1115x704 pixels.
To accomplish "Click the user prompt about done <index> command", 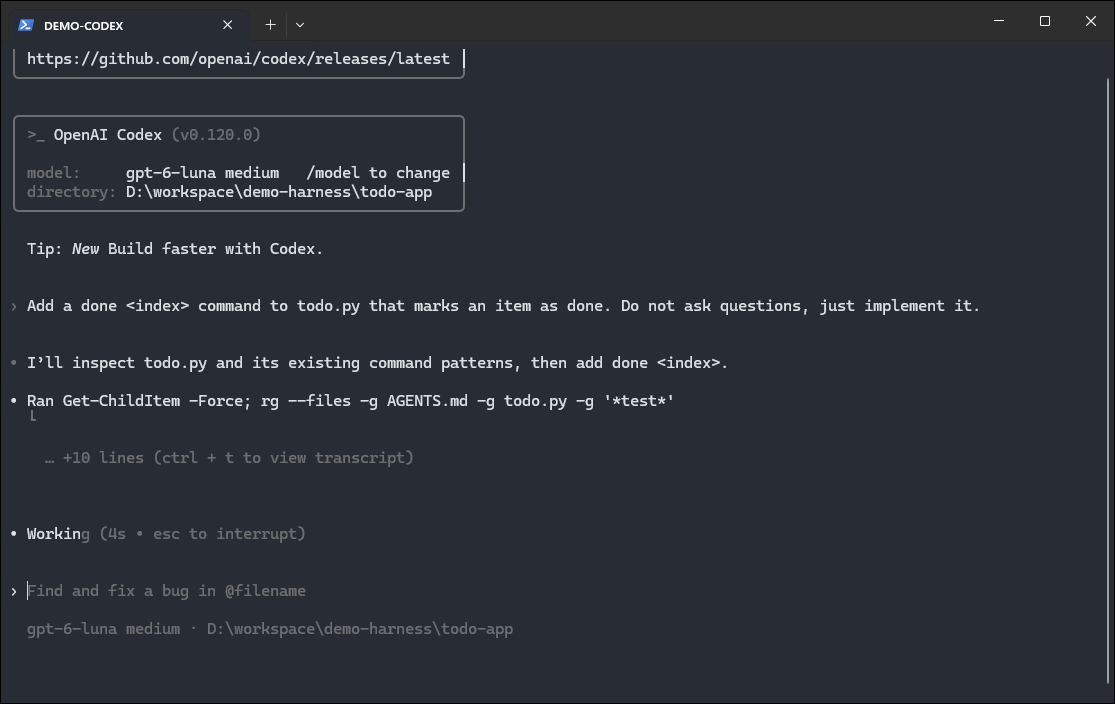I will 503,306.
